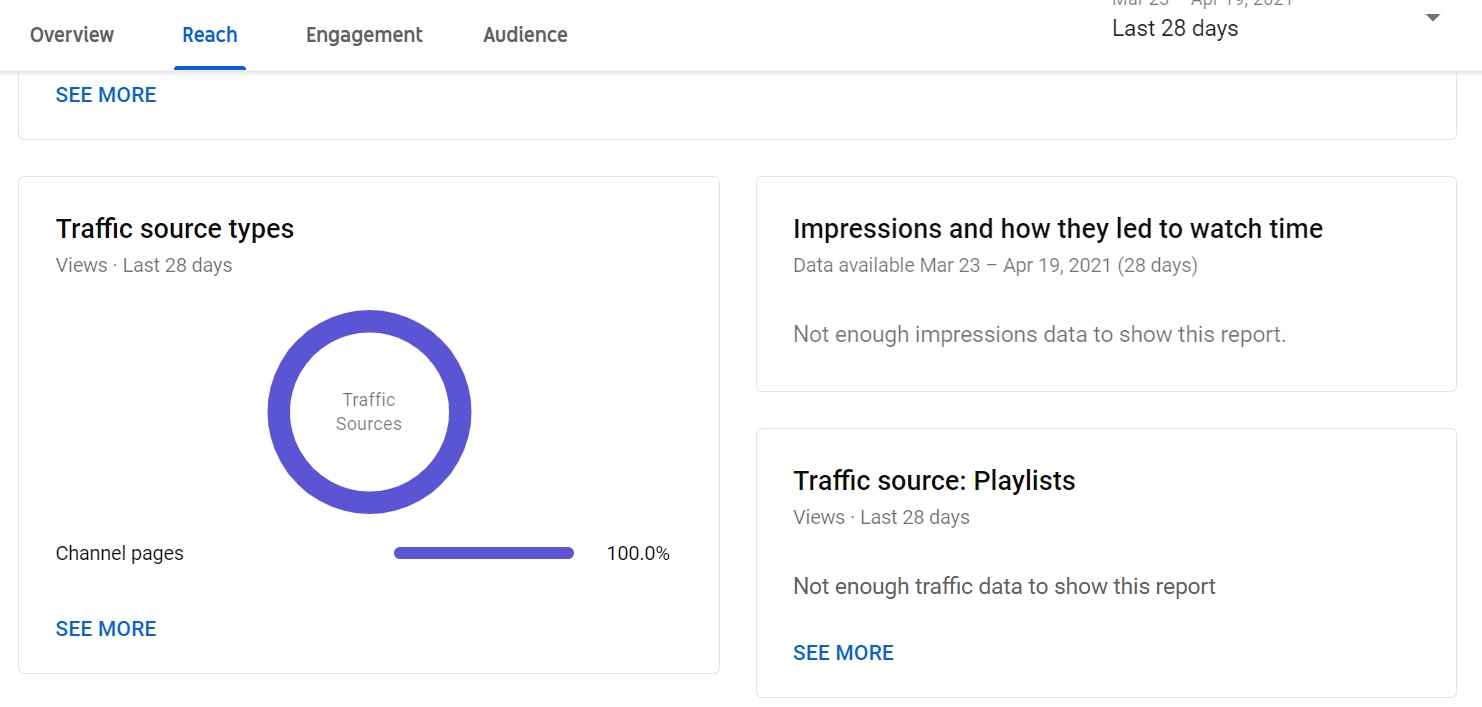Click 'Views · Last 28 days' under Traffic source types
The width and height of the screenshot is (1482, 707).
[144, 265]
